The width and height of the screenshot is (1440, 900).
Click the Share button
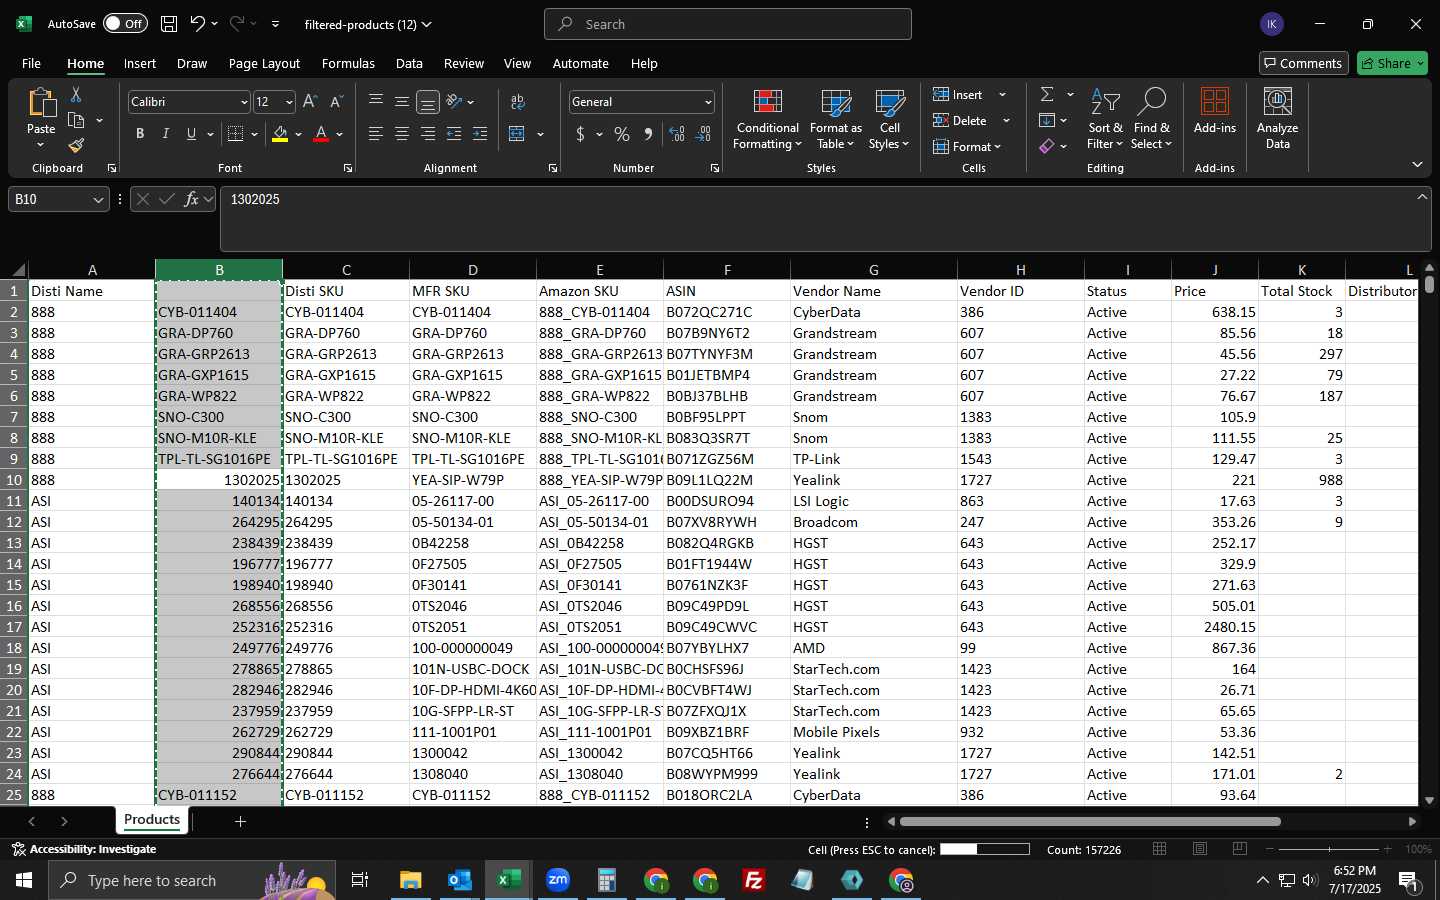(x=1392, y=63)
